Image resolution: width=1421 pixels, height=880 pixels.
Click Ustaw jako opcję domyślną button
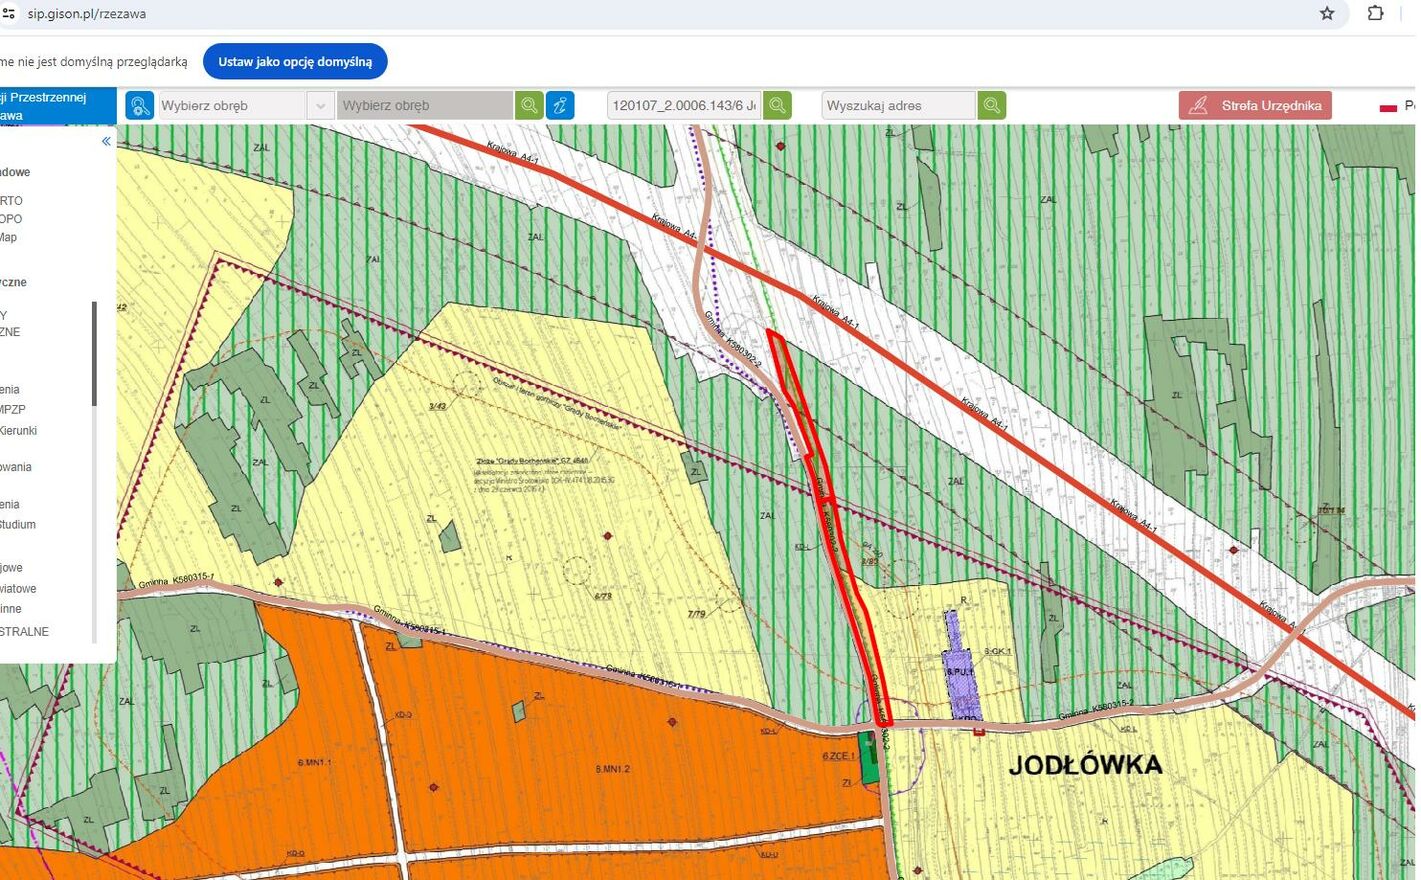pyautogui.click(x=295, y=61)
